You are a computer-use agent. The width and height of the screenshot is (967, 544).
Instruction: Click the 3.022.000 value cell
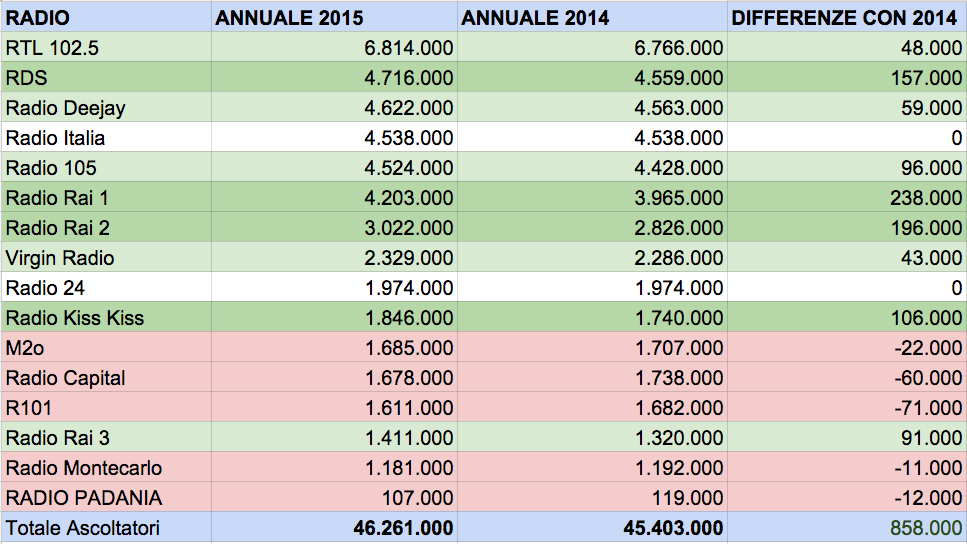(x=334, y=228)
